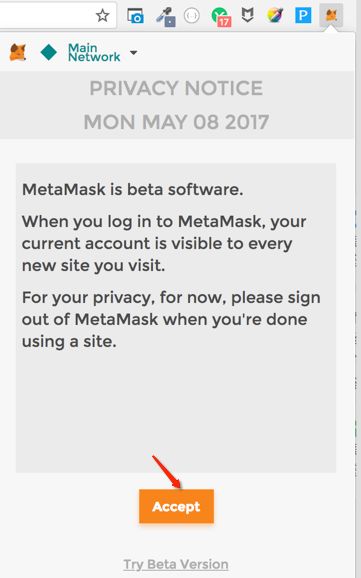
Task: Open the Main Network selector label
Action: [x=94, y=52]
